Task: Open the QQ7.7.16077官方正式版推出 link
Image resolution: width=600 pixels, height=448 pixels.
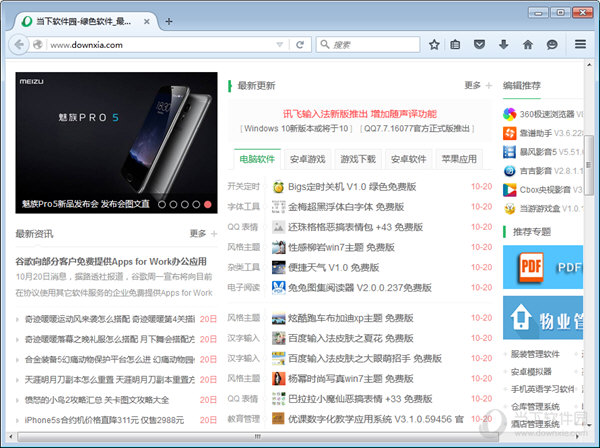Action: pyautogui.click(x=417, y=129)
